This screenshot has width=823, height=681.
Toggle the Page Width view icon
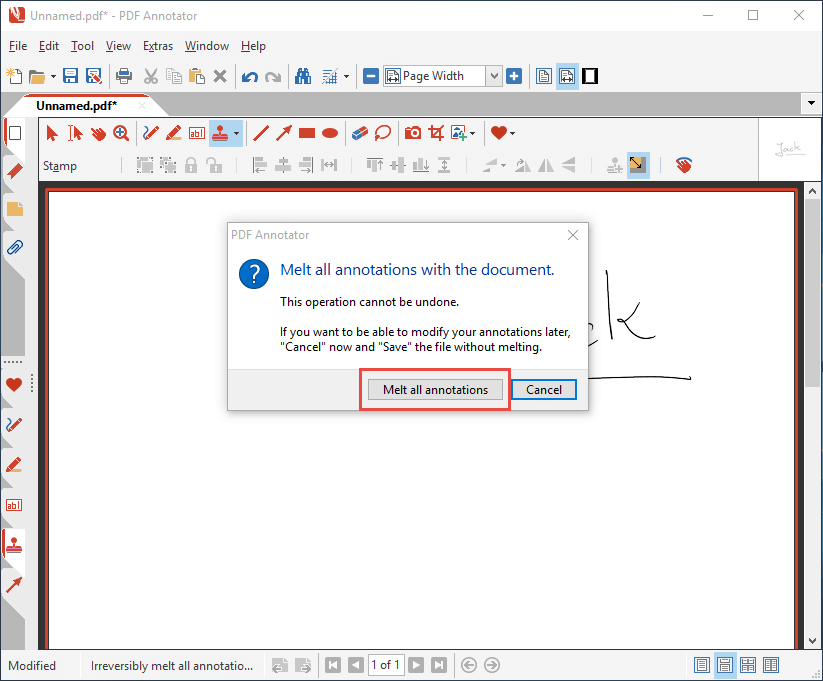(567, 76)
